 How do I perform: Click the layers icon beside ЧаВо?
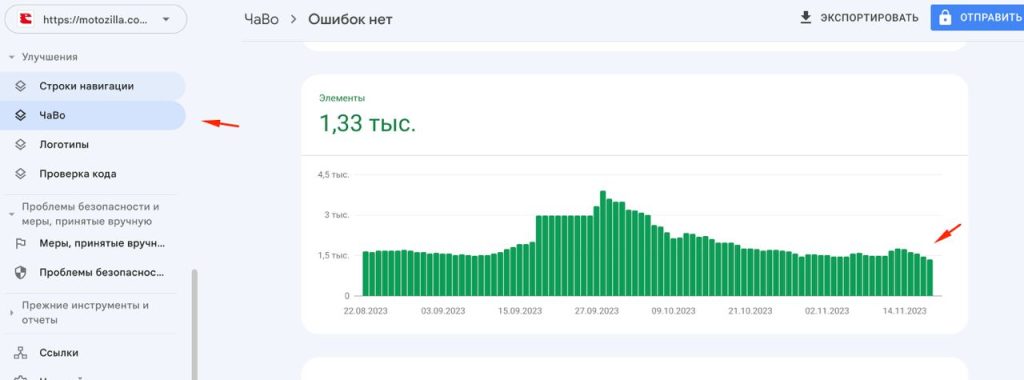[x=20, y=116]
